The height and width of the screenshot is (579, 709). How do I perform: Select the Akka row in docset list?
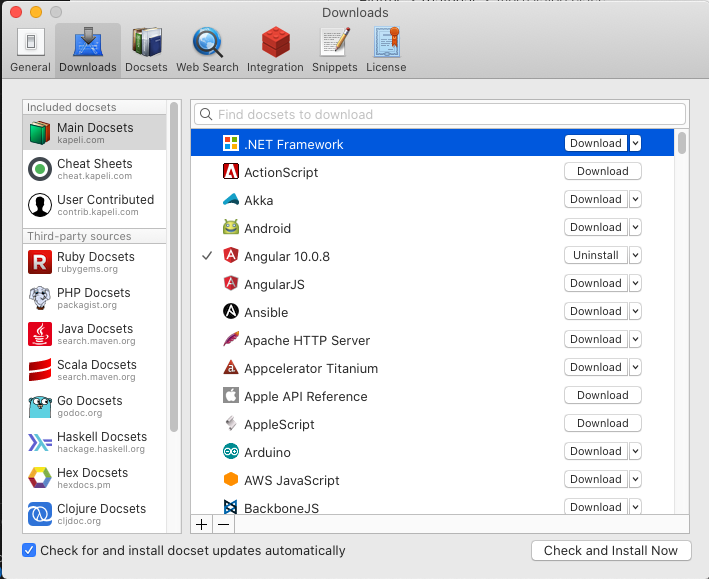(432, 199)
